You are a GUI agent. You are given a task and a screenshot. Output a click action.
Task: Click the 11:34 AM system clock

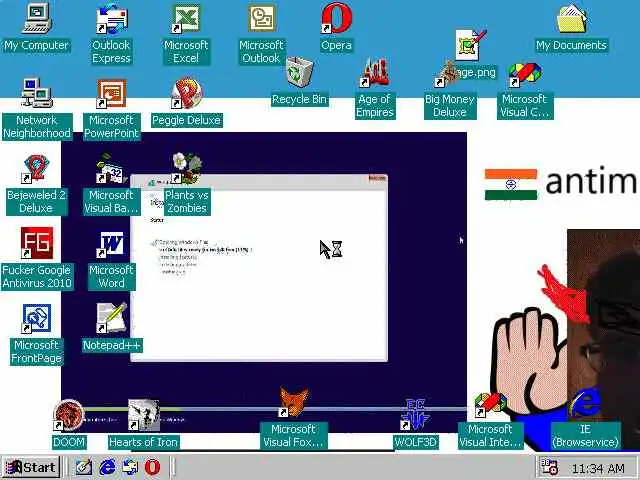pos(598,469)
